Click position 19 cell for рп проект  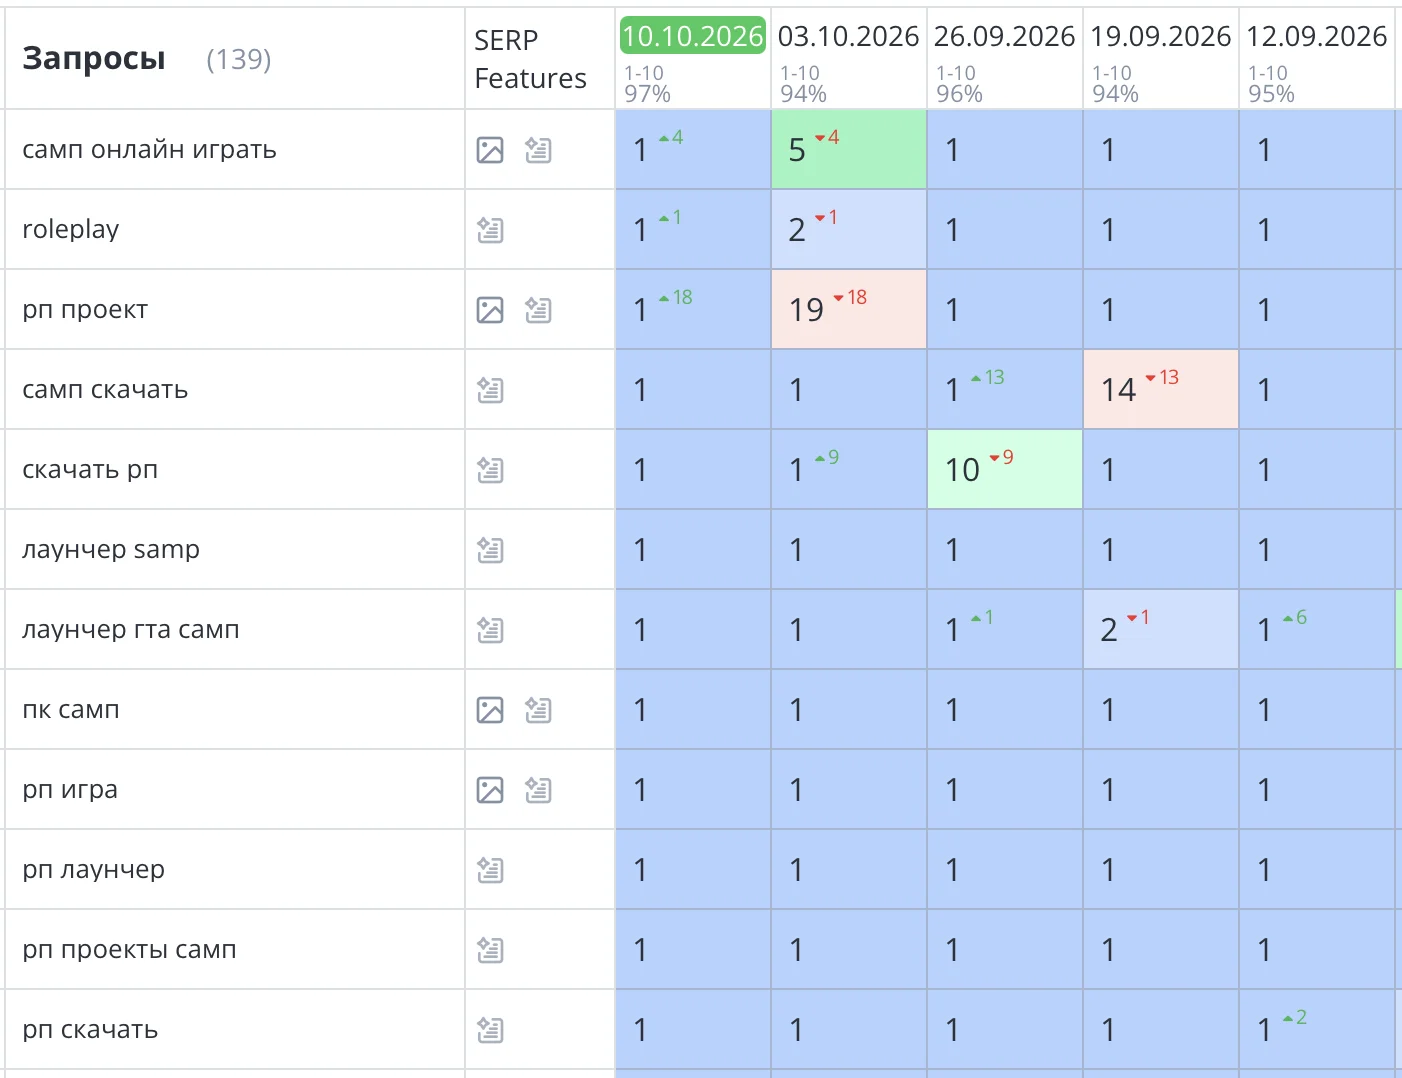click(849, 309)
